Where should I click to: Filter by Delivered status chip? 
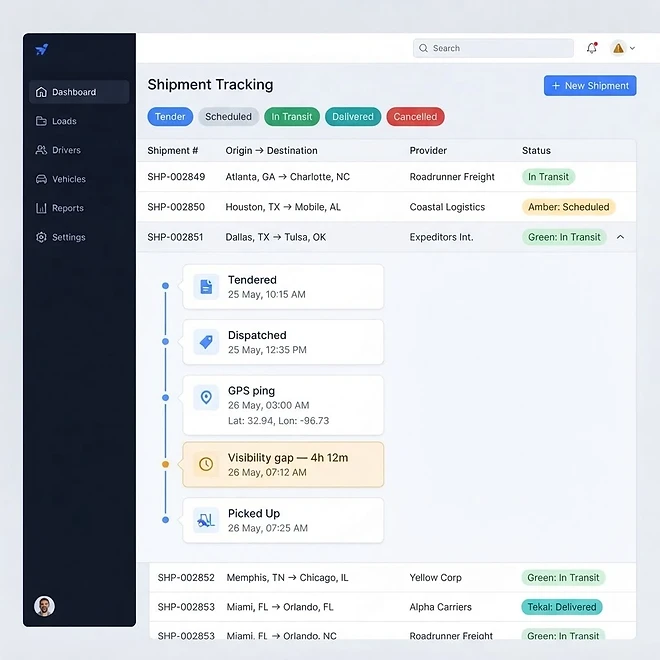point(353,117)
